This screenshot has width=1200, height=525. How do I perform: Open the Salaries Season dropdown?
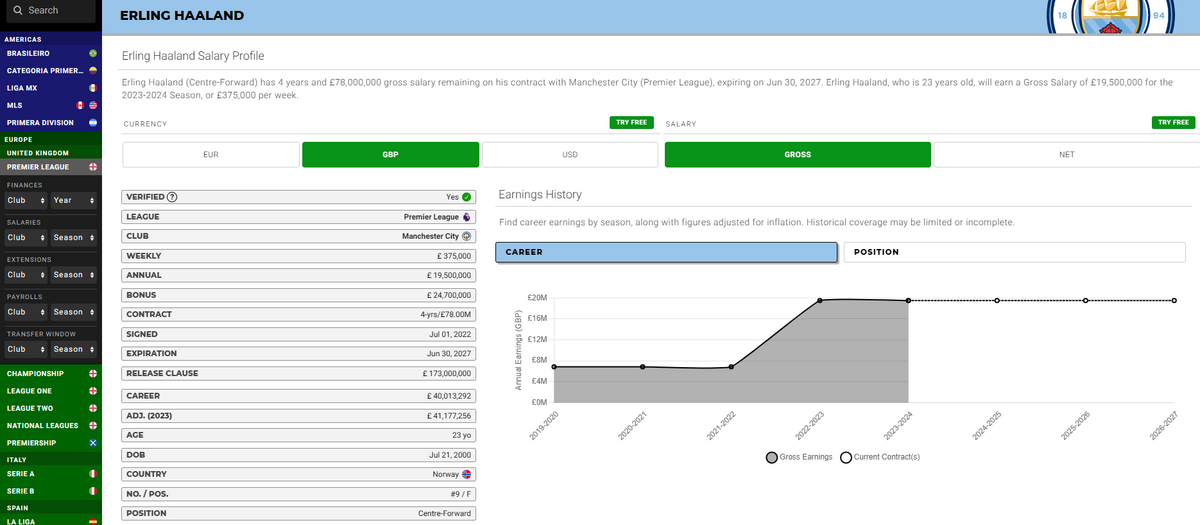(74, 237)
